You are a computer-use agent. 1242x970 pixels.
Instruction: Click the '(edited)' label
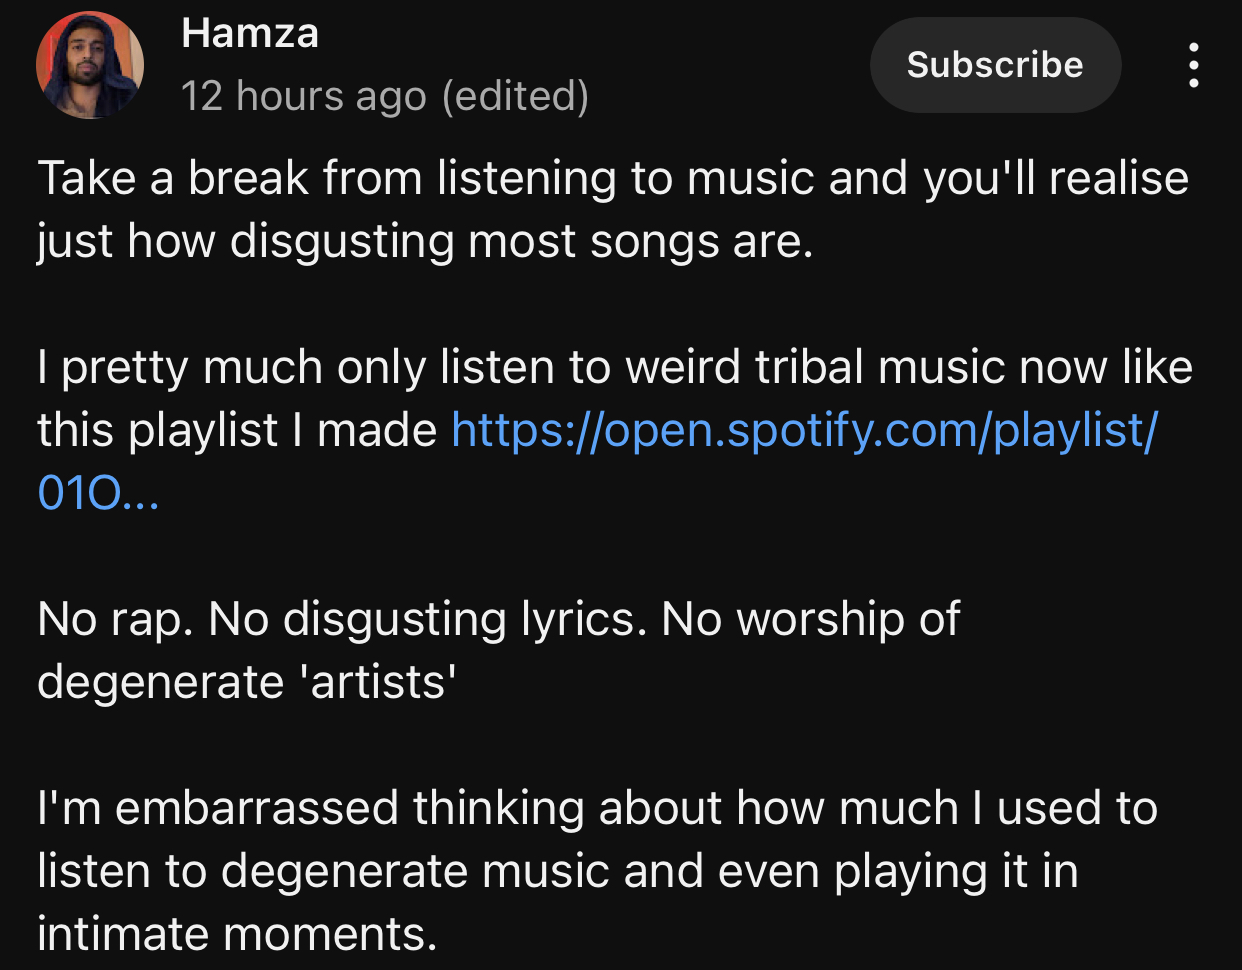[x=515, y=96]
